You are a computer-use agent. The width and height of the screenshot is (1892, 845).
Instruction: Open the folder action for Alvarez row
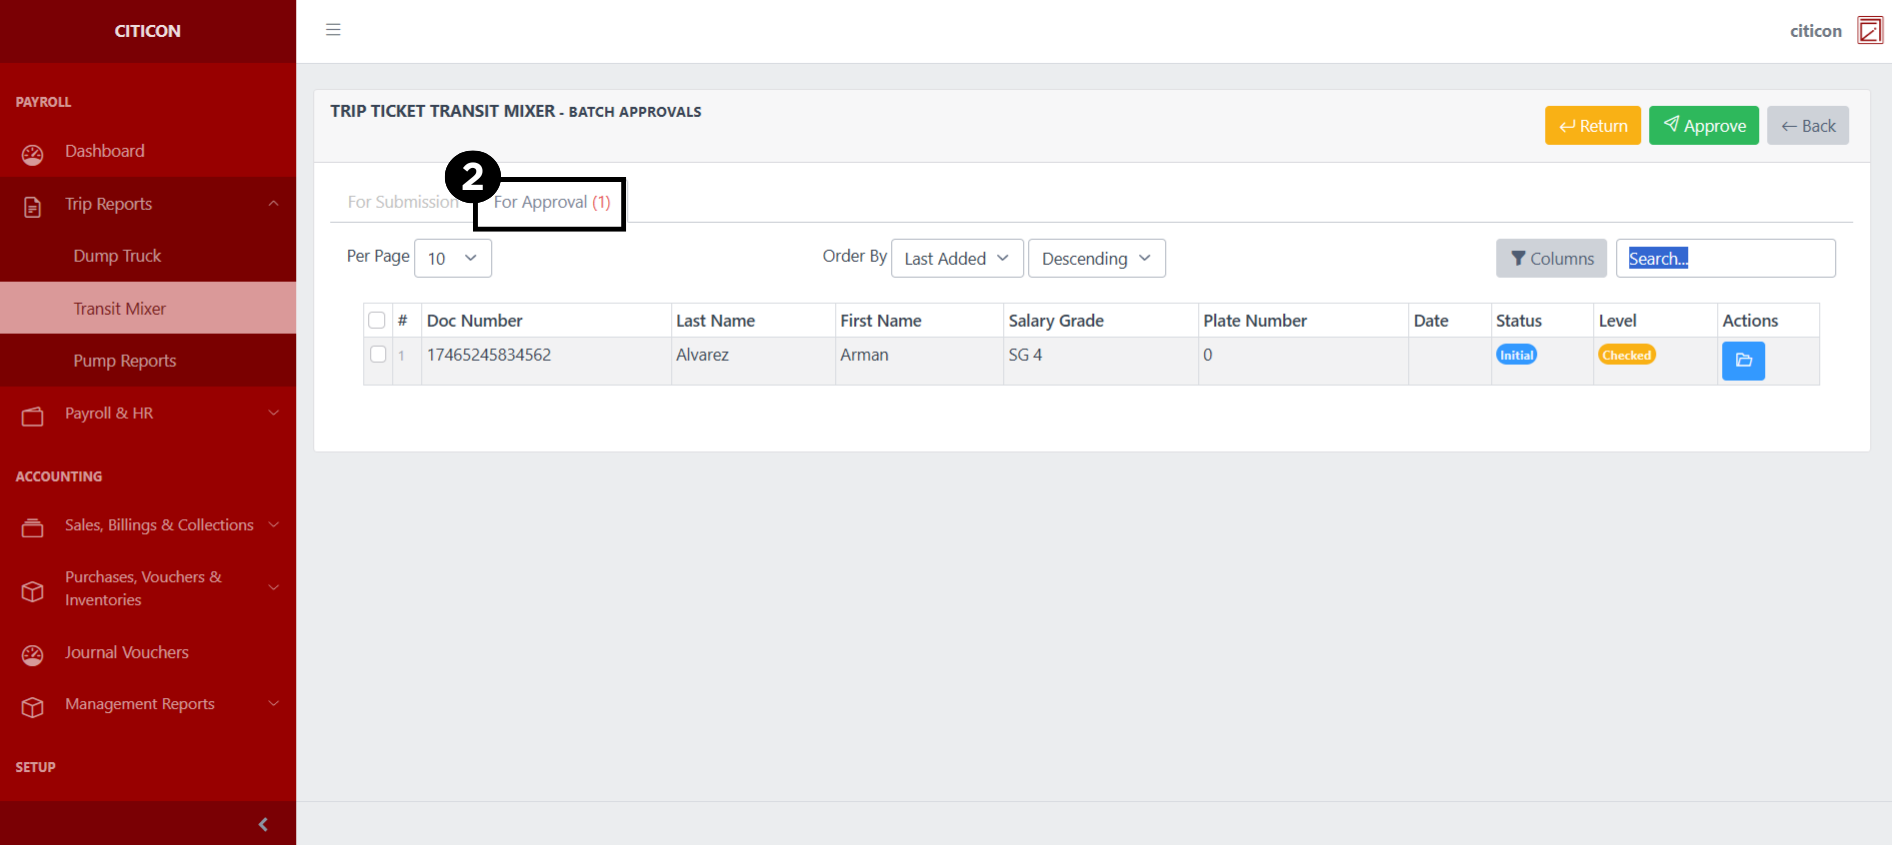click(1742, 361)
